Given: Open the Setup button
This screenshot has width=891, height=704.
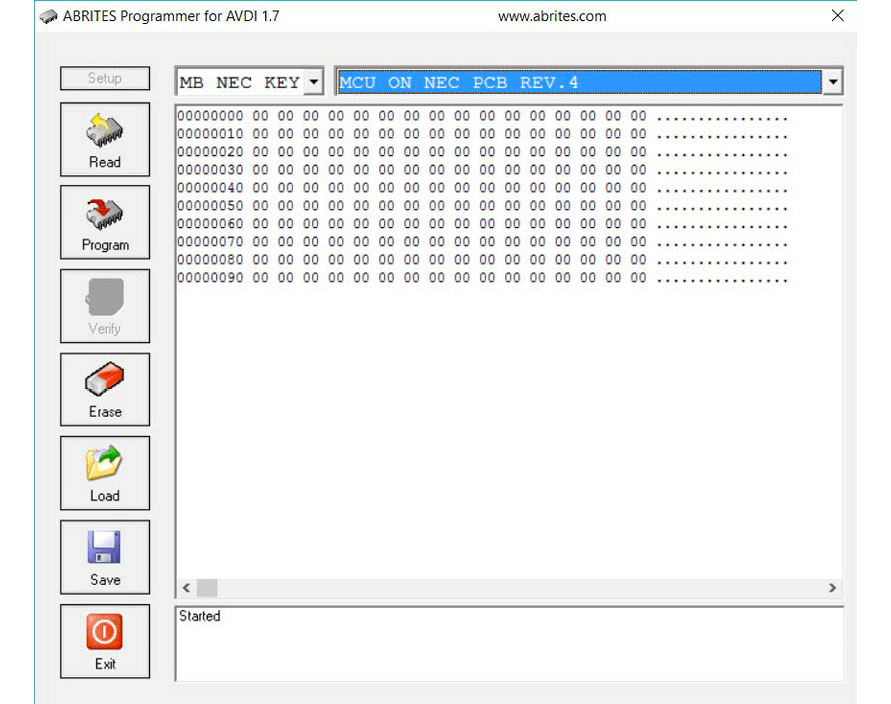Looking at the screenshot, I should (105, 78).
